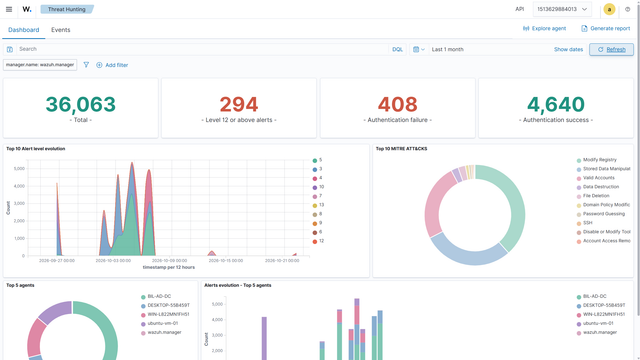
Task: Open the change all filters icon
Action: point(86,65)
